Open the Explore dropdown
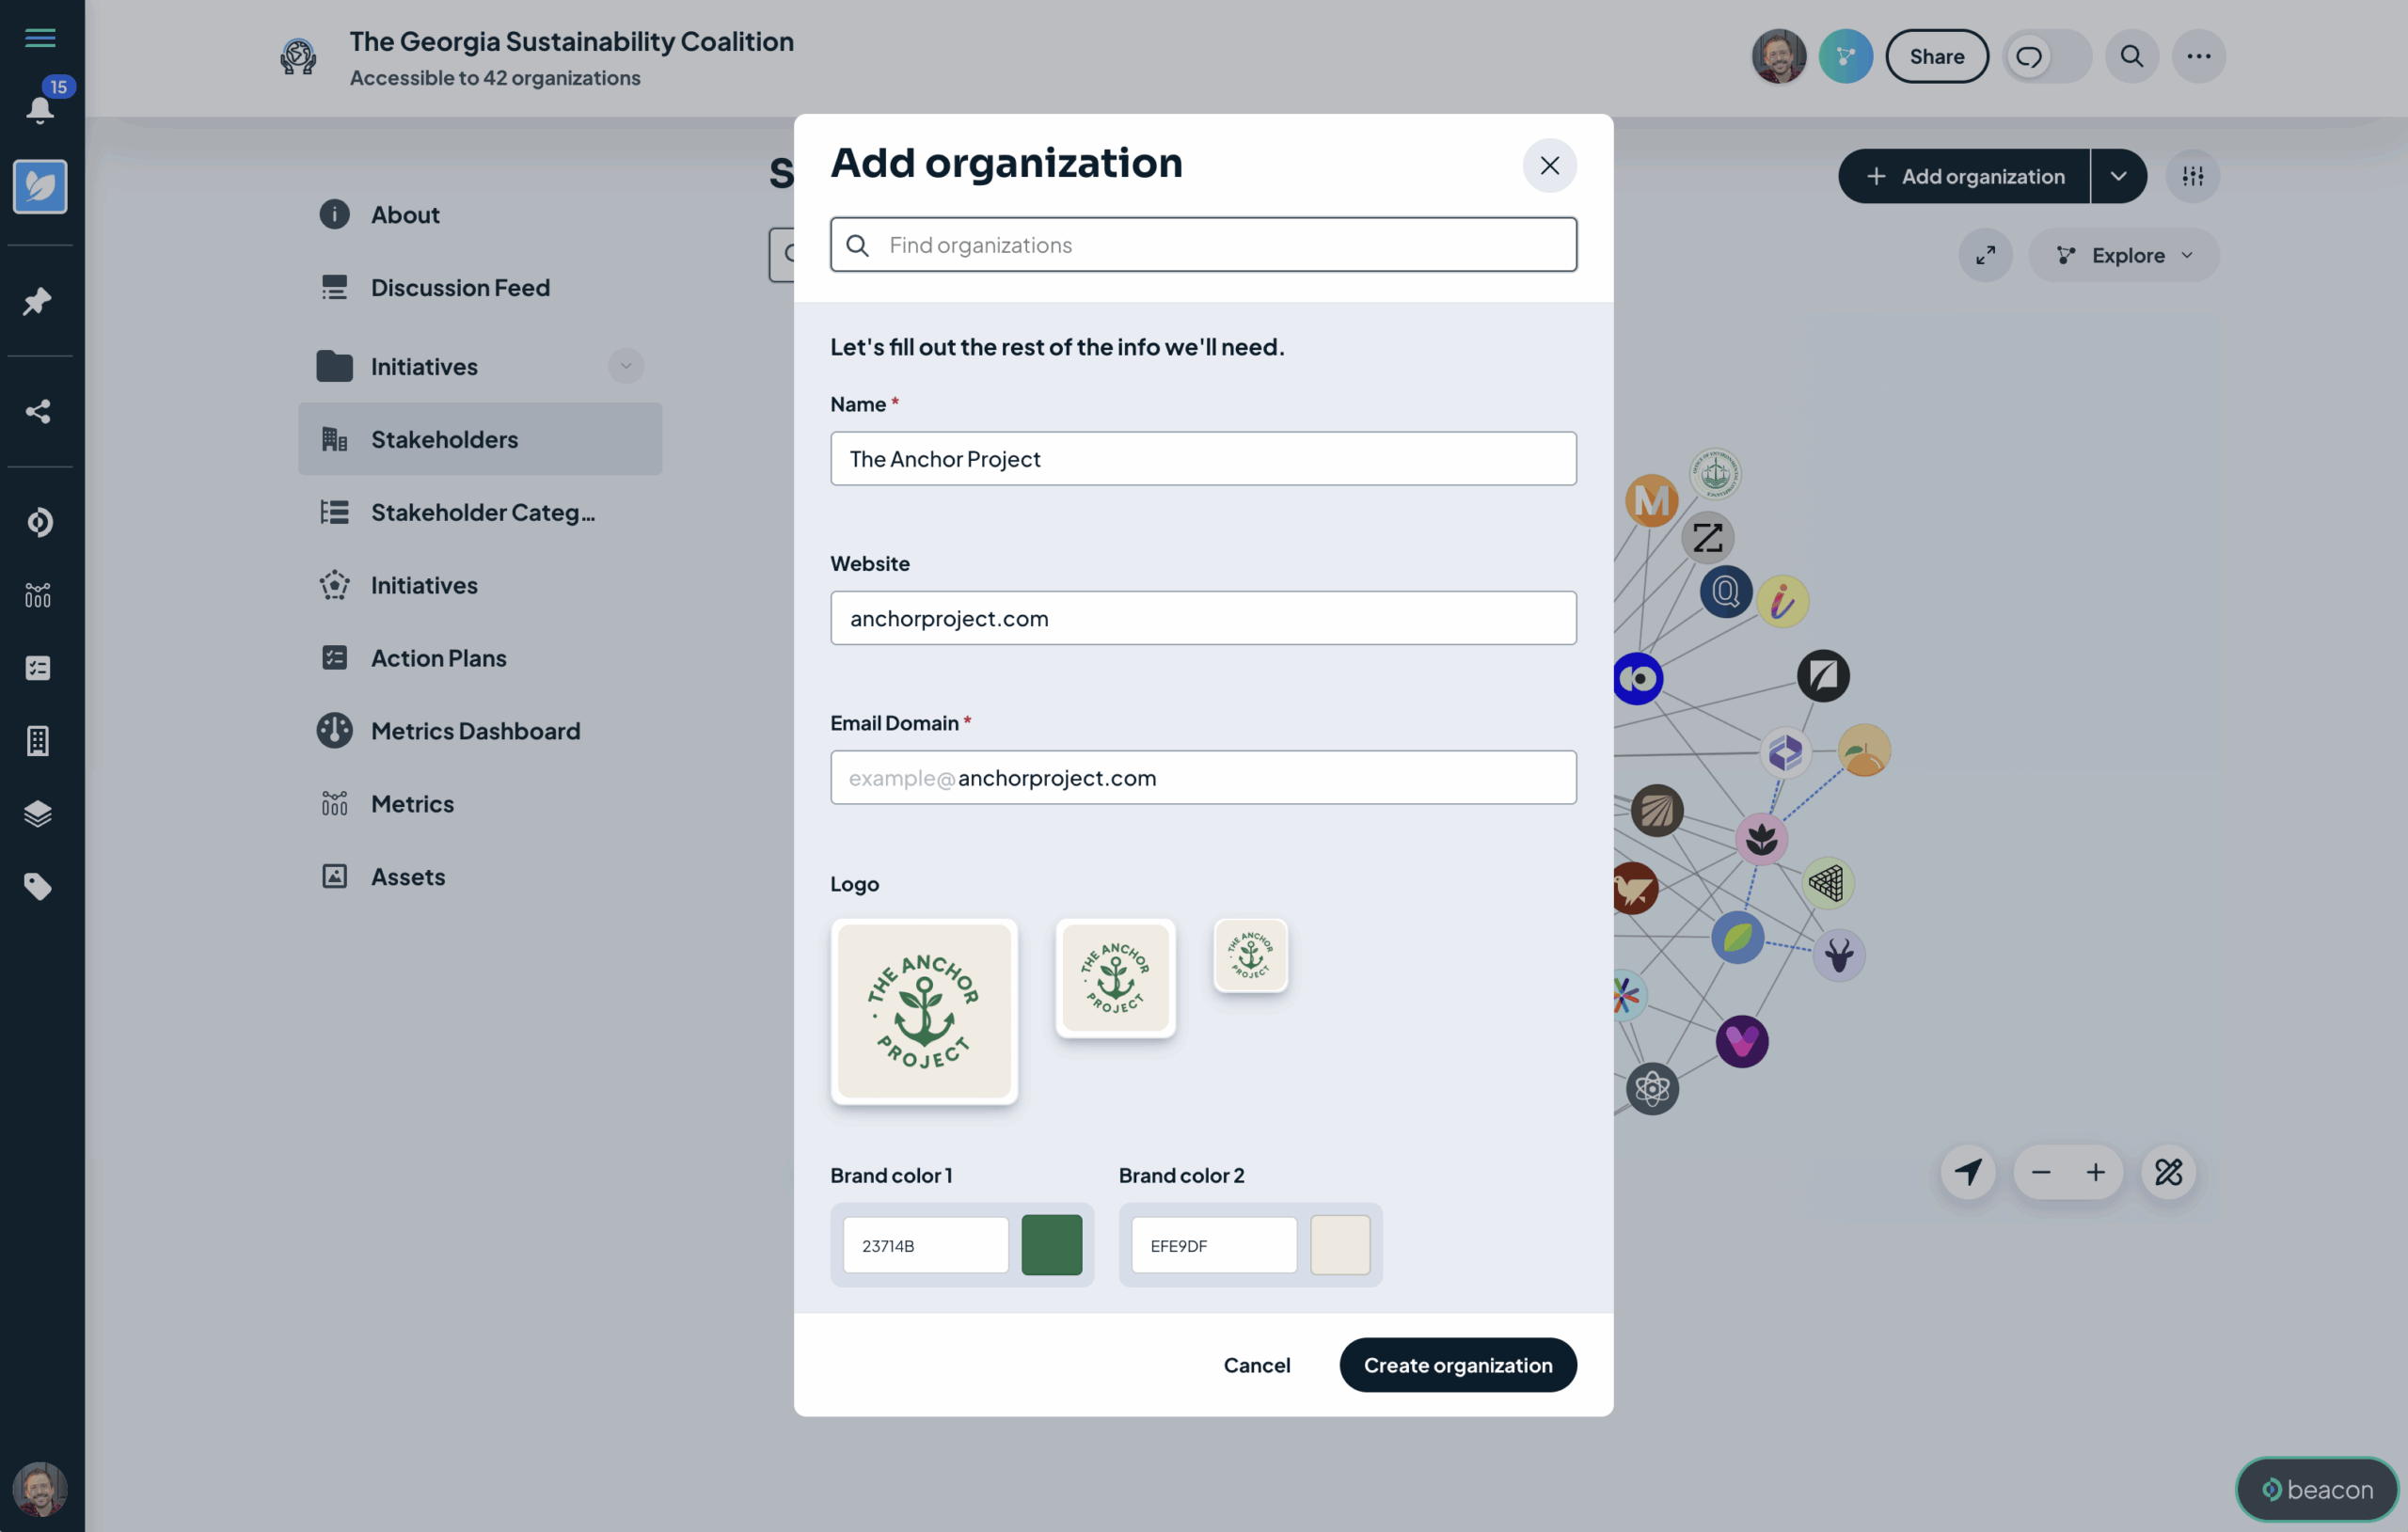Screen dimensions: 2408x1532 pos(2124,255)
